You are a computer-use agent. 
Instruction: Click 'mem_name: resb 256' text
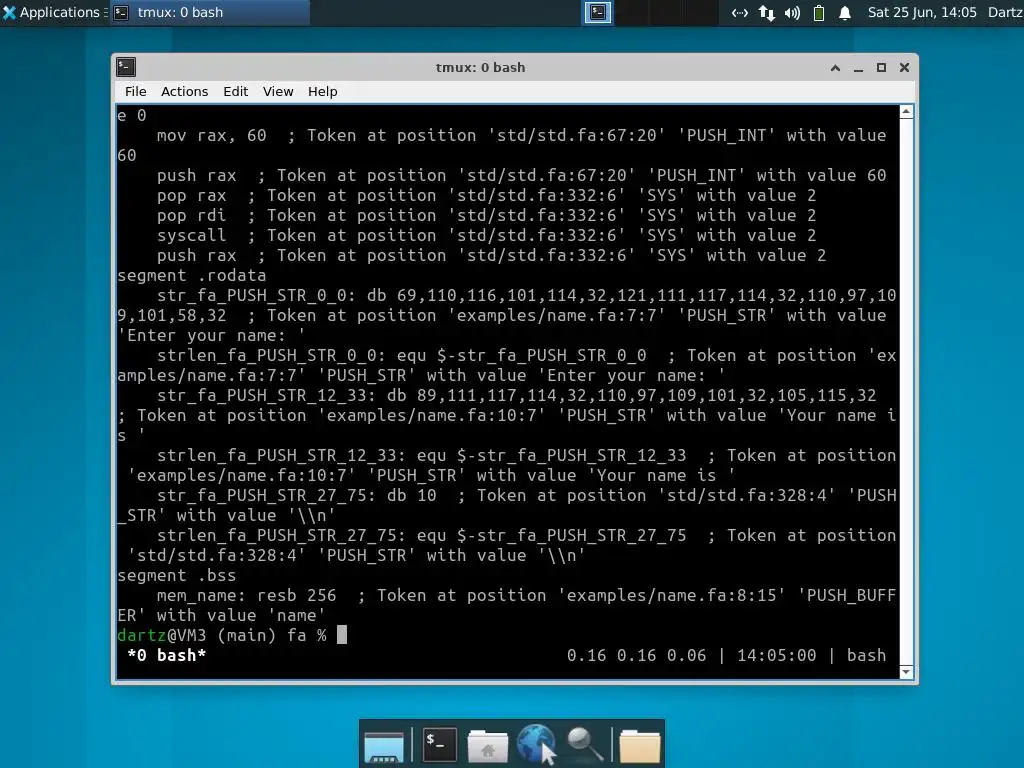click(x=246, y=595)
